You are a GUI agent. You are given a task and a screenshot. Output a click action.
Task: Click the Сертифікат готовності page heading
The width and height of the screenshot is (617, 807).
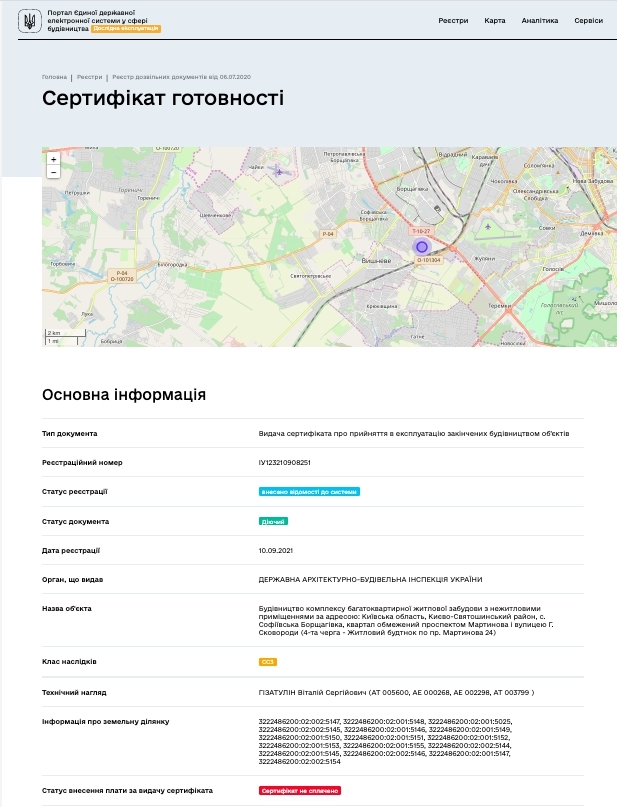tap(163, 98)
